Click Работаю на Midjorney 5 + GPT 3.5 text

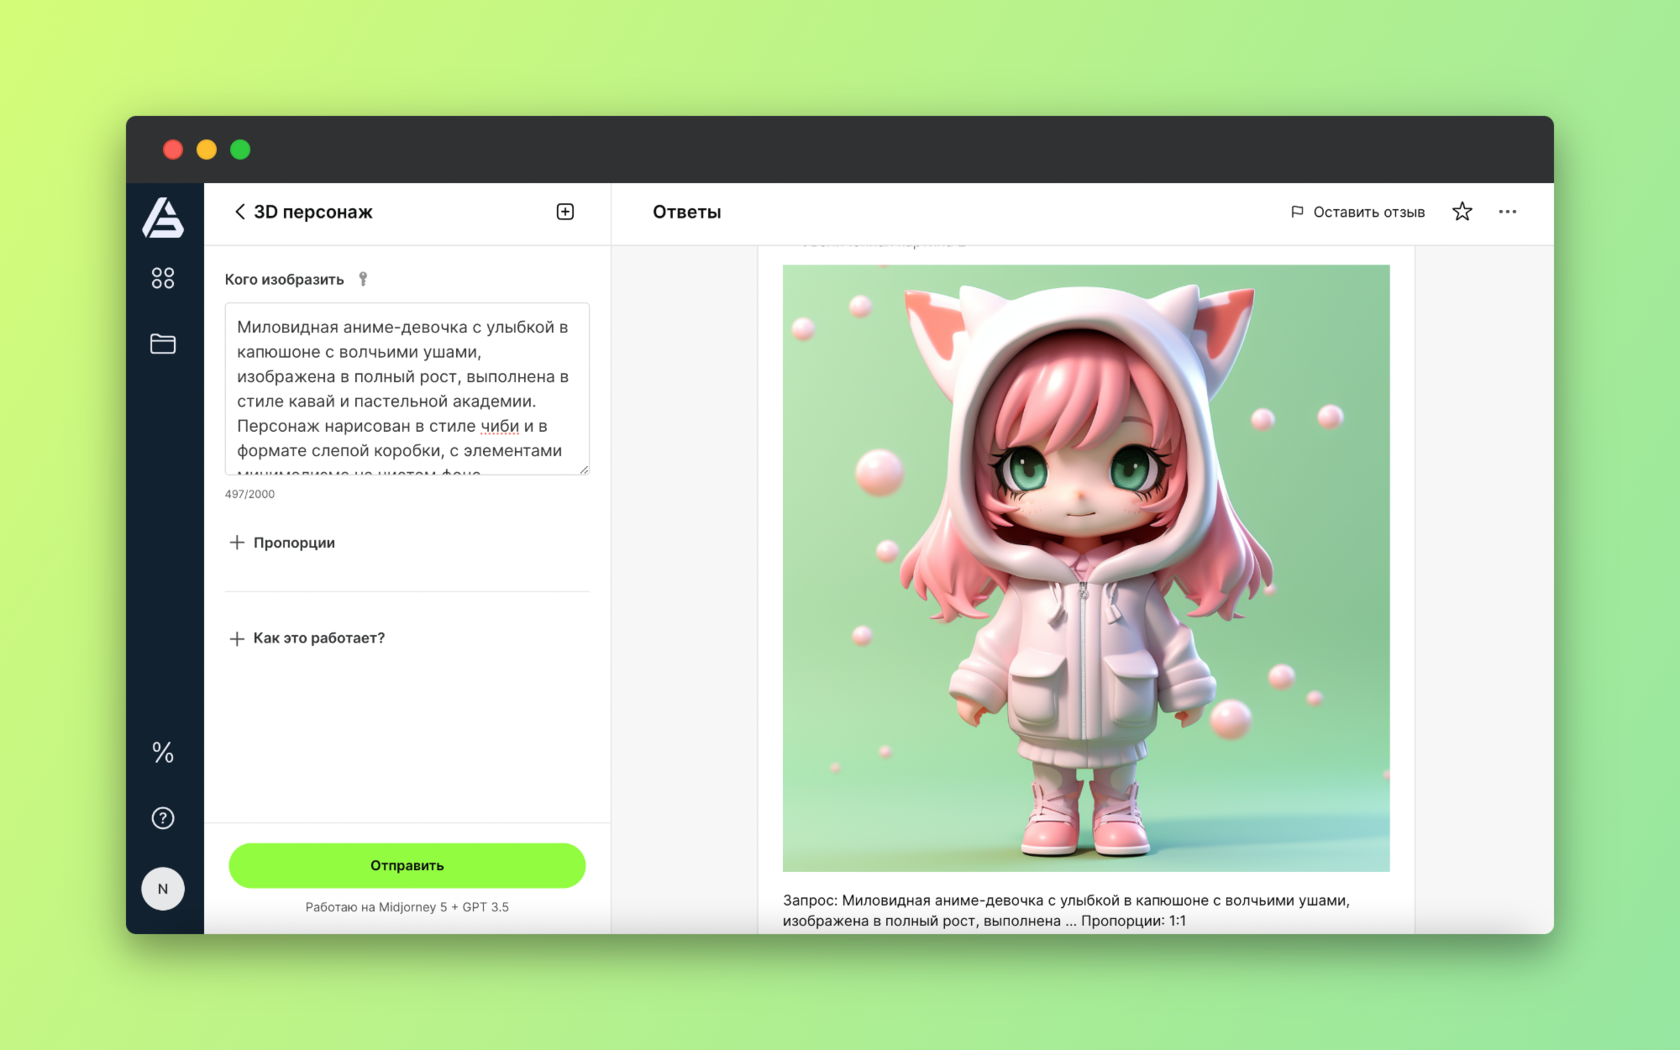coord(407,907)
